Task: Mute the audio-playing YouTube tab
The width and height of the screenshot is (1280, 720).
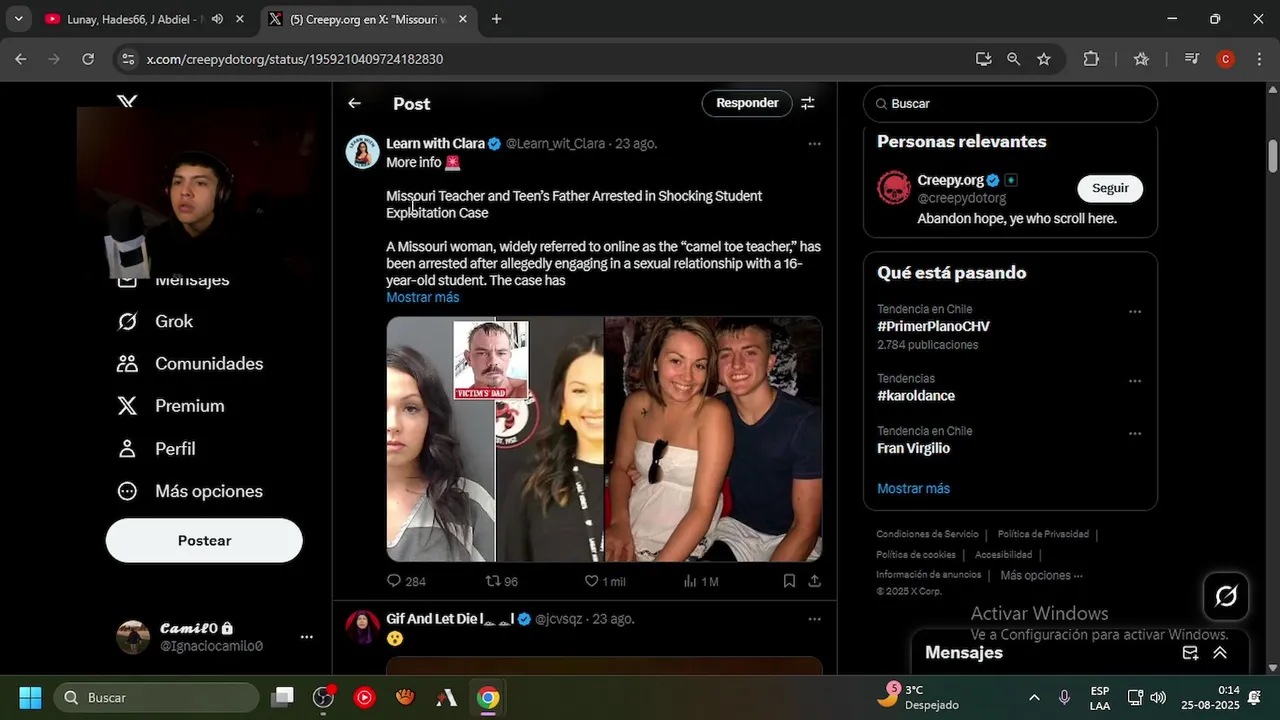Action: point(217,19)
